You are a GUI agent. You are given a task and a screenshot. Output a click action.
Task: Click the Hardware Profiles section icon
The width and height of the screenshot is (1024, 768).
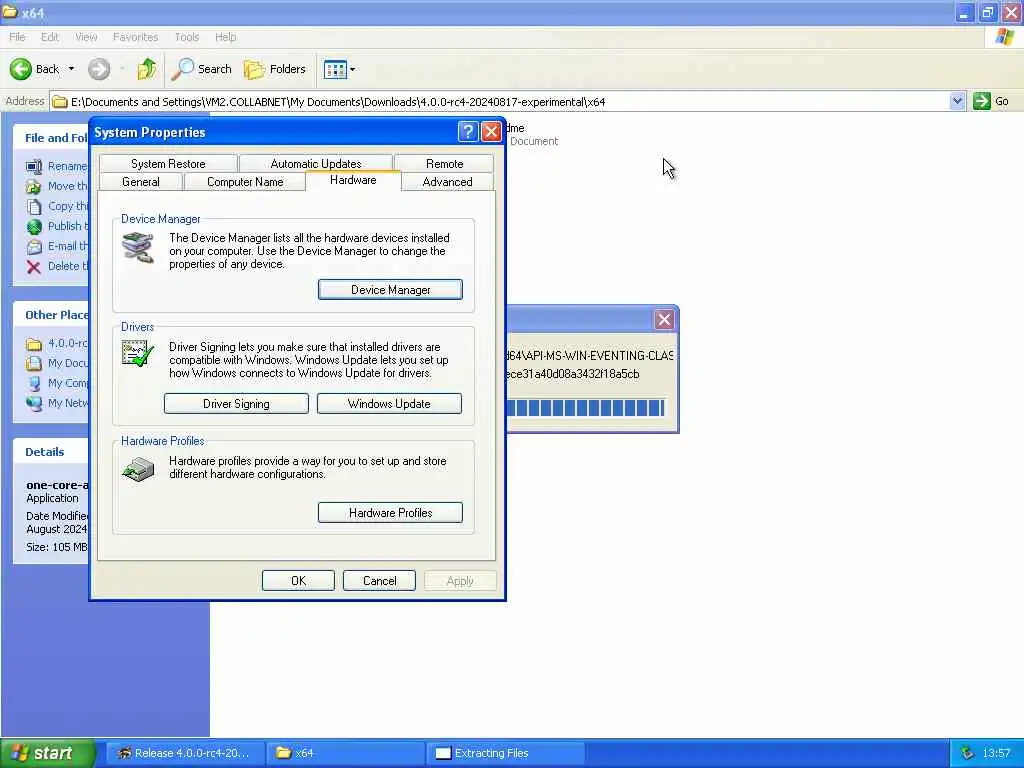tap(138, 469)
